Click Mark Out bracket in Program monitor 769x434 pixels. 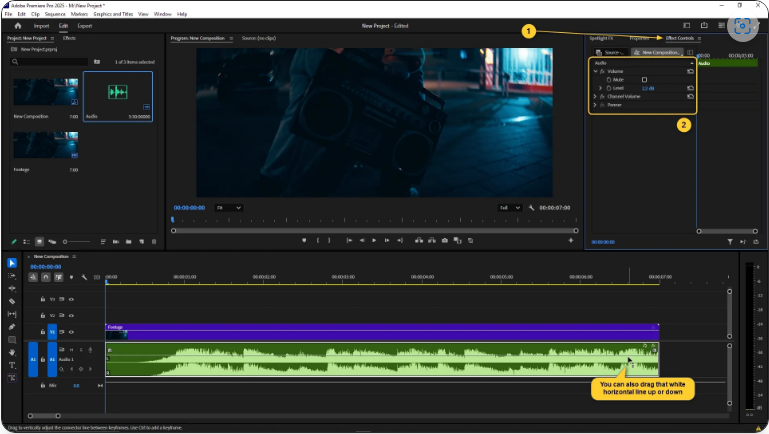click(x=329, y=241)
